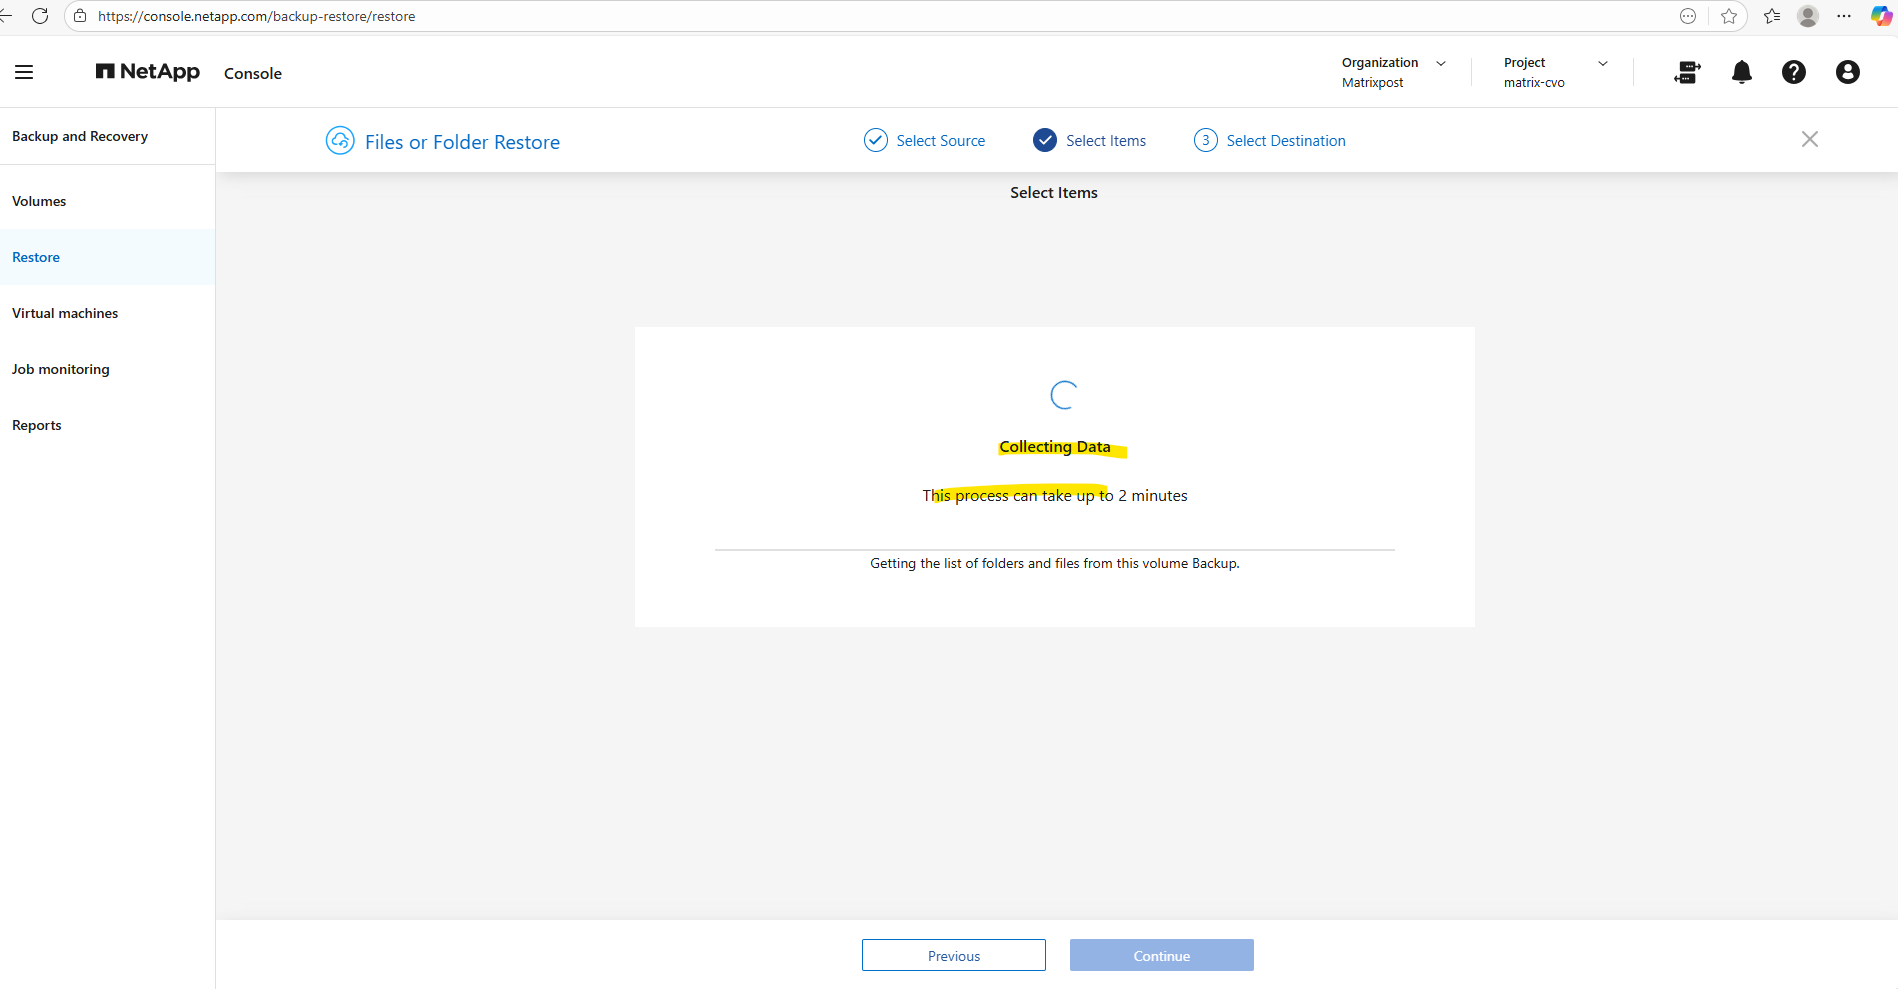Go to the Select Items step label
The width and height of the screenshot is (1898, 989).
click(x=1106, y=141)
